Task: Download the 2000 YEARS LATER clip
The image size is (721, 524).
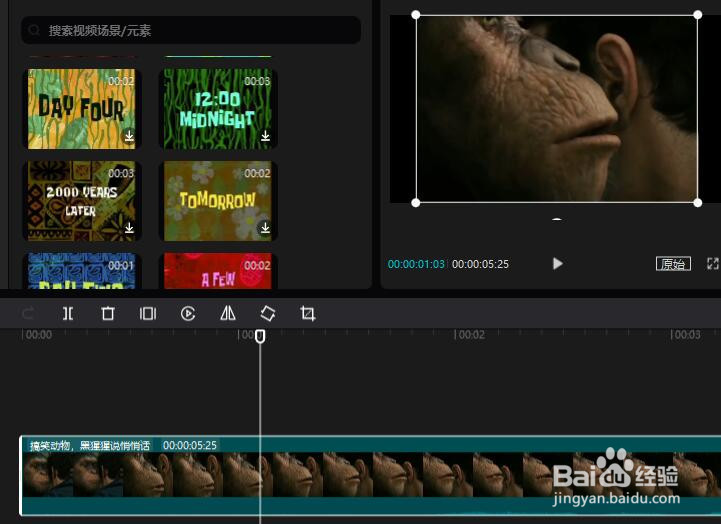Action: pos(129,228)
